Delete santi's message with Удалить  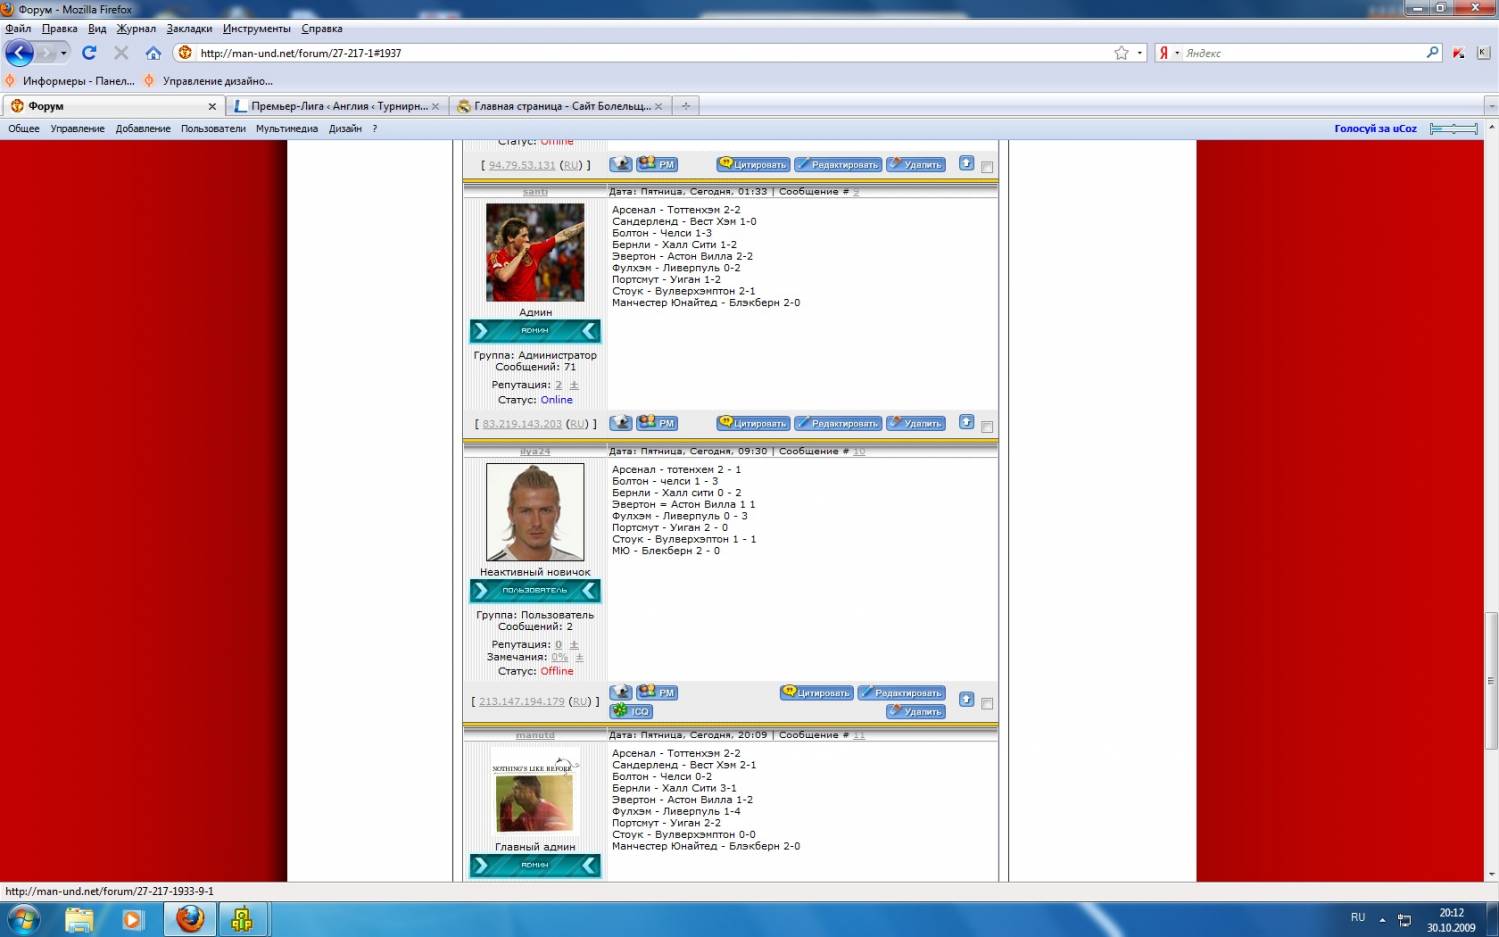[915, 423]
